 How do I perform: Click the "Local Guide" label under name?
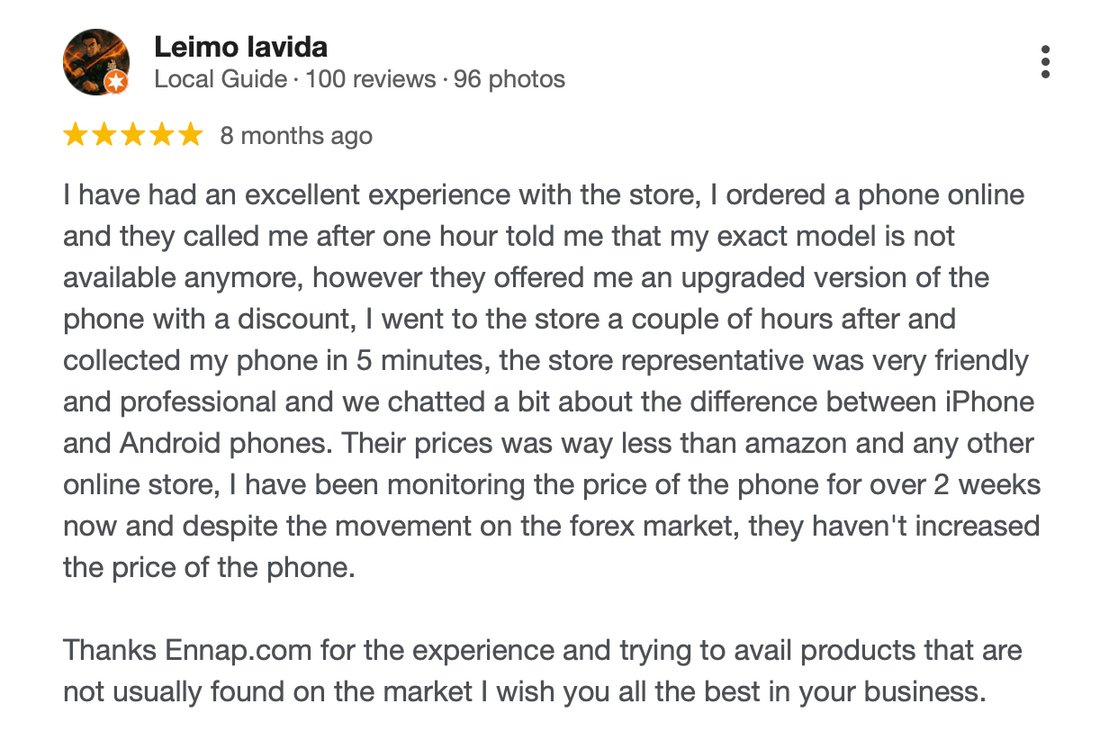point(220,79)
